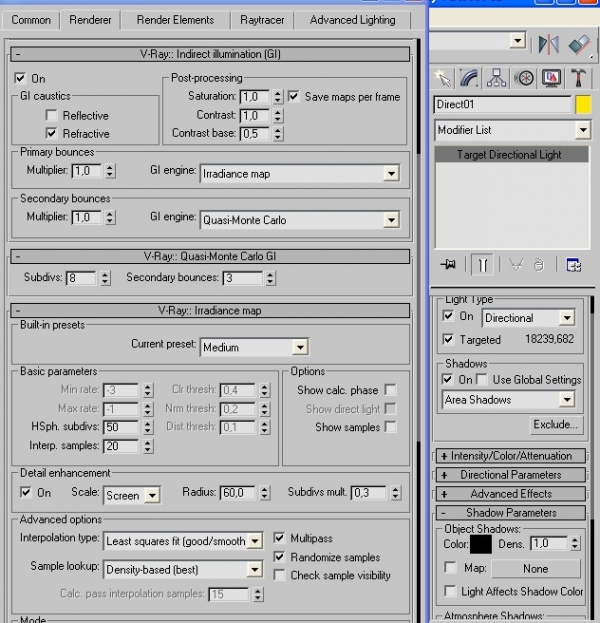
Task: Click the Saturation value field
Action: click(x=255, y=97)
